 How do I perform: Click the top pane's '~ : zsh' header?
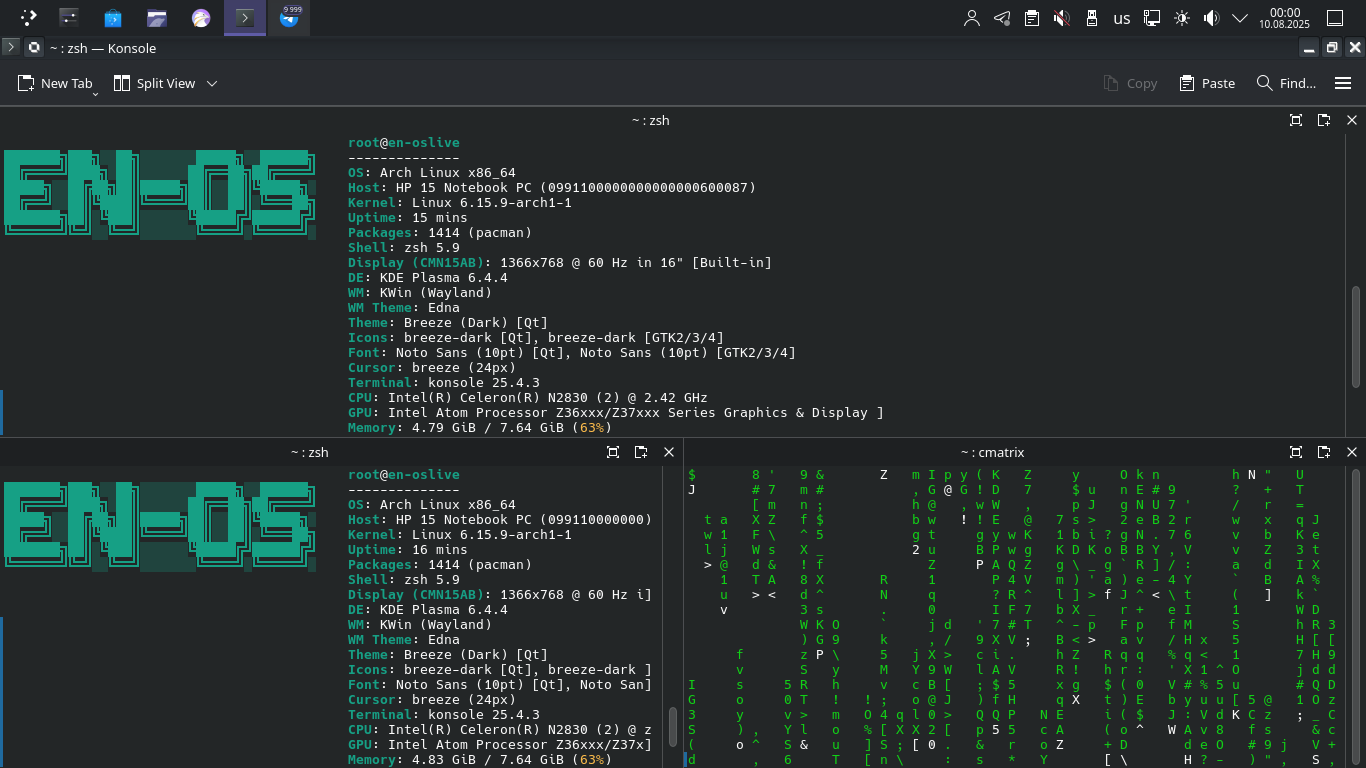[x=650, y=120]
